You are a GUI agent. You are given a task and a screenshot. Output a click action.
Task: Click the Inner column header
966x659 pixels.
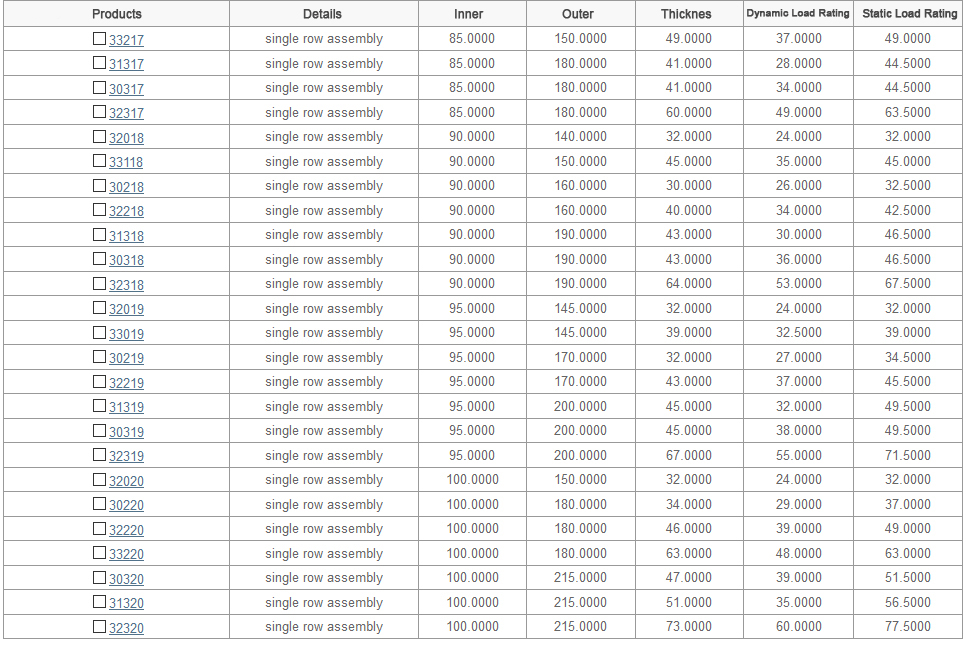click(468, 14)
